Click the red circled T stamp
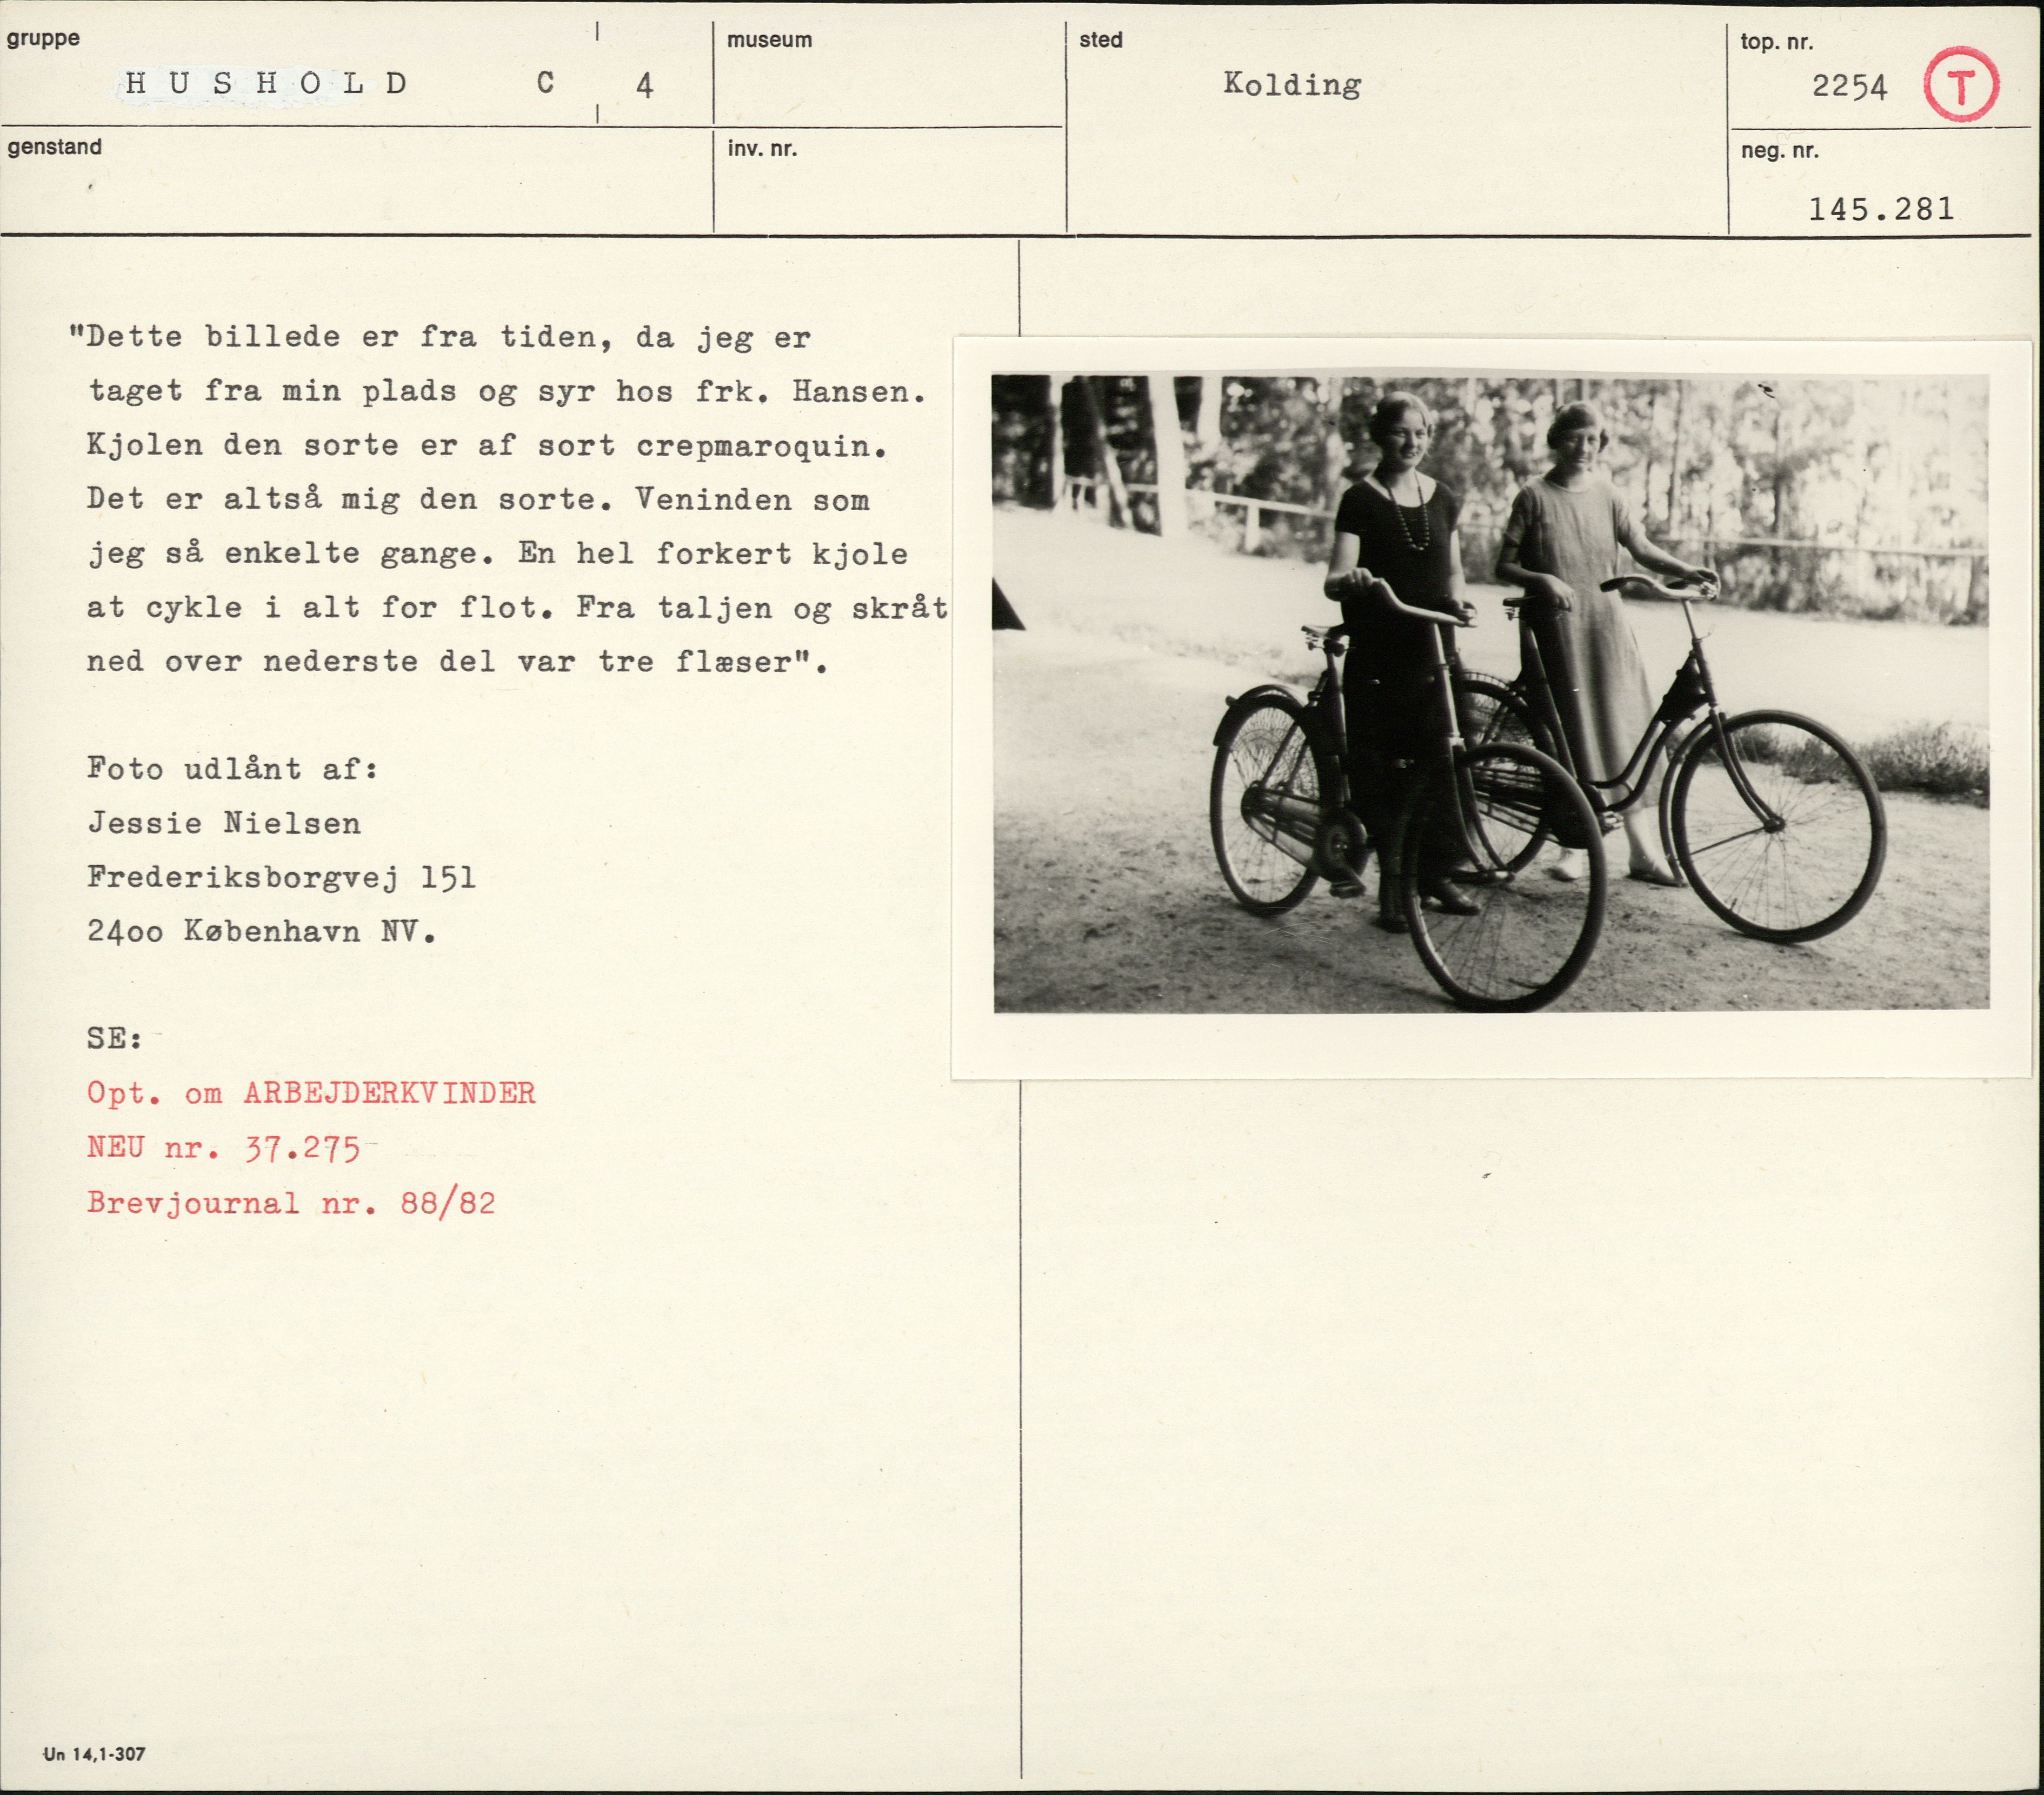2044x1795 pixels. [1961, 85]
